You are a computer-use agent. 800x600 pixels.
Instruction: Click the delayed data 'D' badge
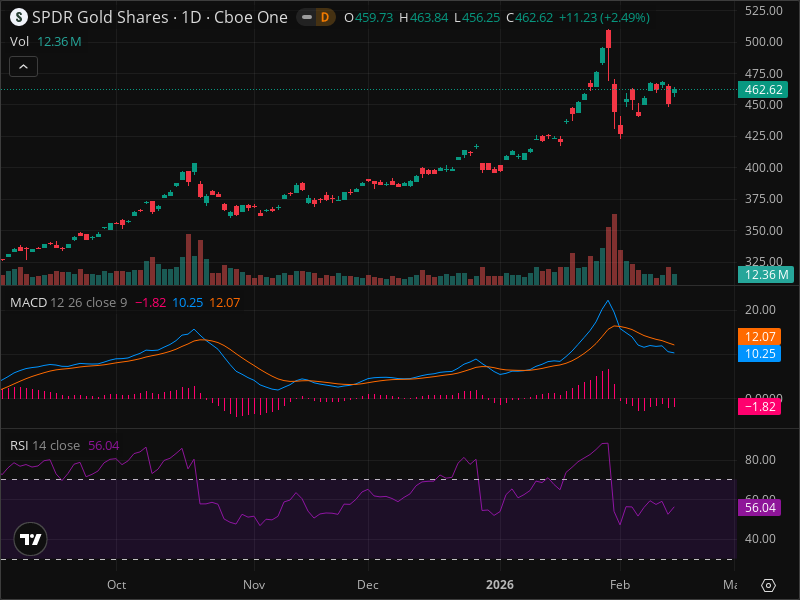(x=324, y=17)
